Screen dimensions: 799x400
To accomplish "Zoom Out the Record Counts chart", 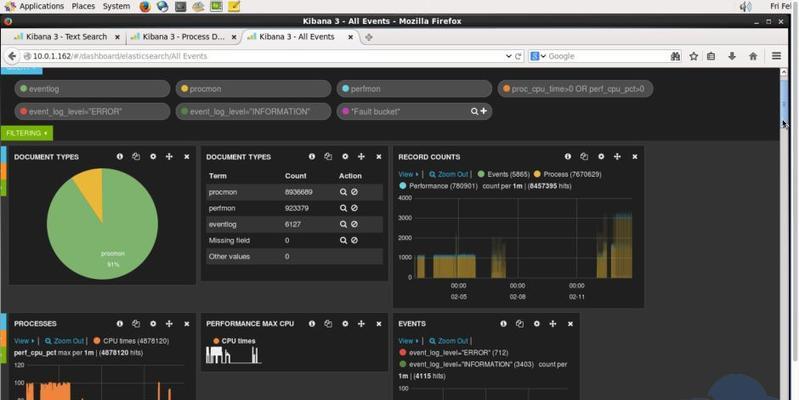I will coord(448,174).
